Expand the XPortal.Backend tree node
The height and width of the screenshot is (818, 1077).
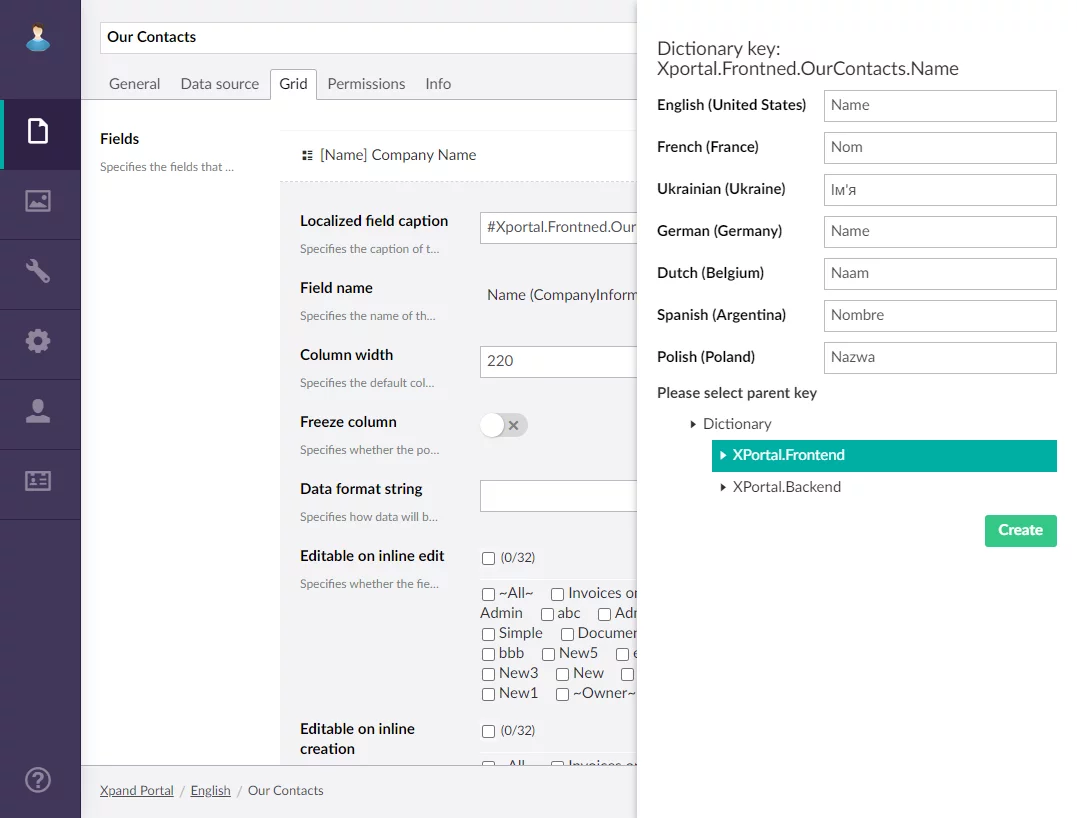(x=722, y=488)
